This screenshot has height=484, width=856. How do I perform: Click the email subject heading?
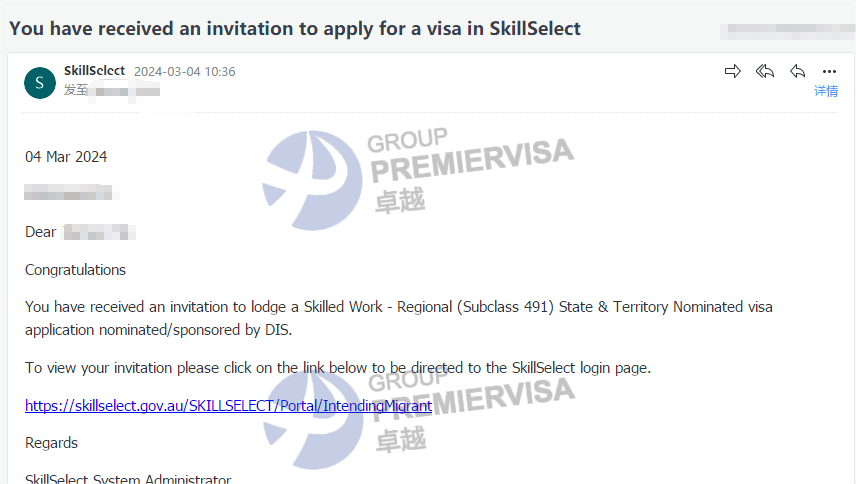[x=295, y=28]
